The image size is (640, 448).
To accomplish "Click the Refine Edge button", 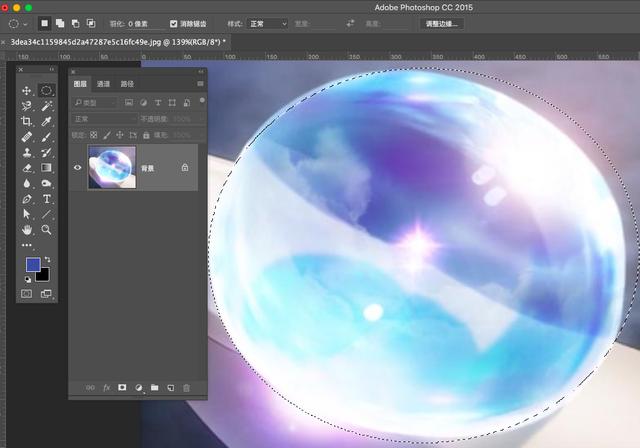I will [442, 24].
